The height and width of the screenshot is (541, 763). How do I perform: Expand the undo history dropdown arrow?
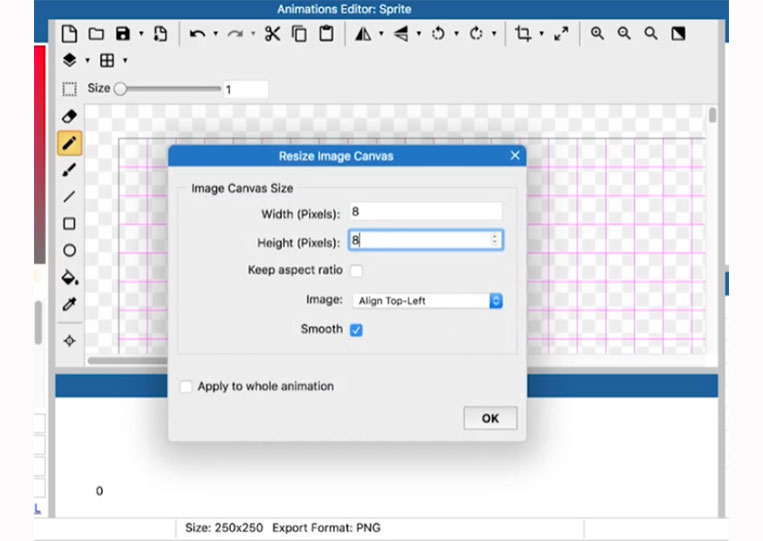click(216, 34)
